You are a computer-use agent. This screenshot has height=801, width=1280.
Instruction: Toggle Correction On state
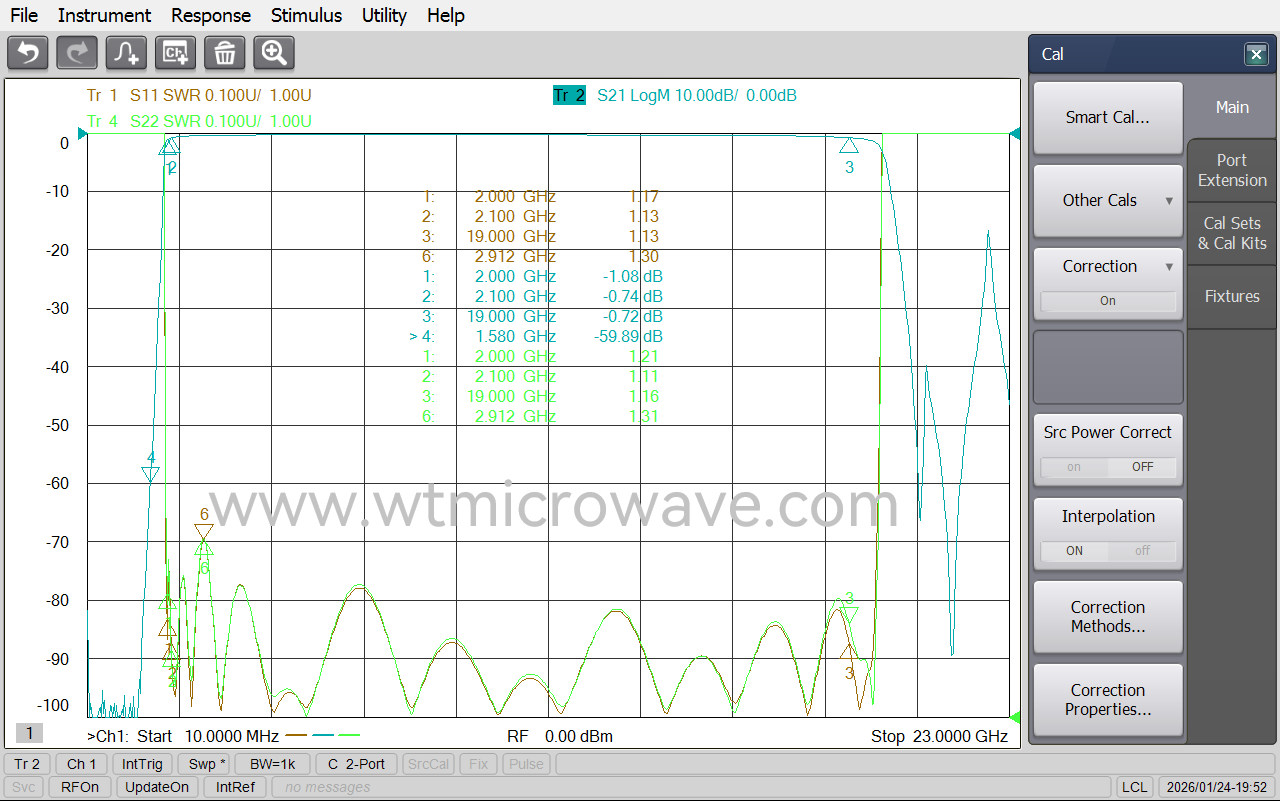click(1108, 300)
